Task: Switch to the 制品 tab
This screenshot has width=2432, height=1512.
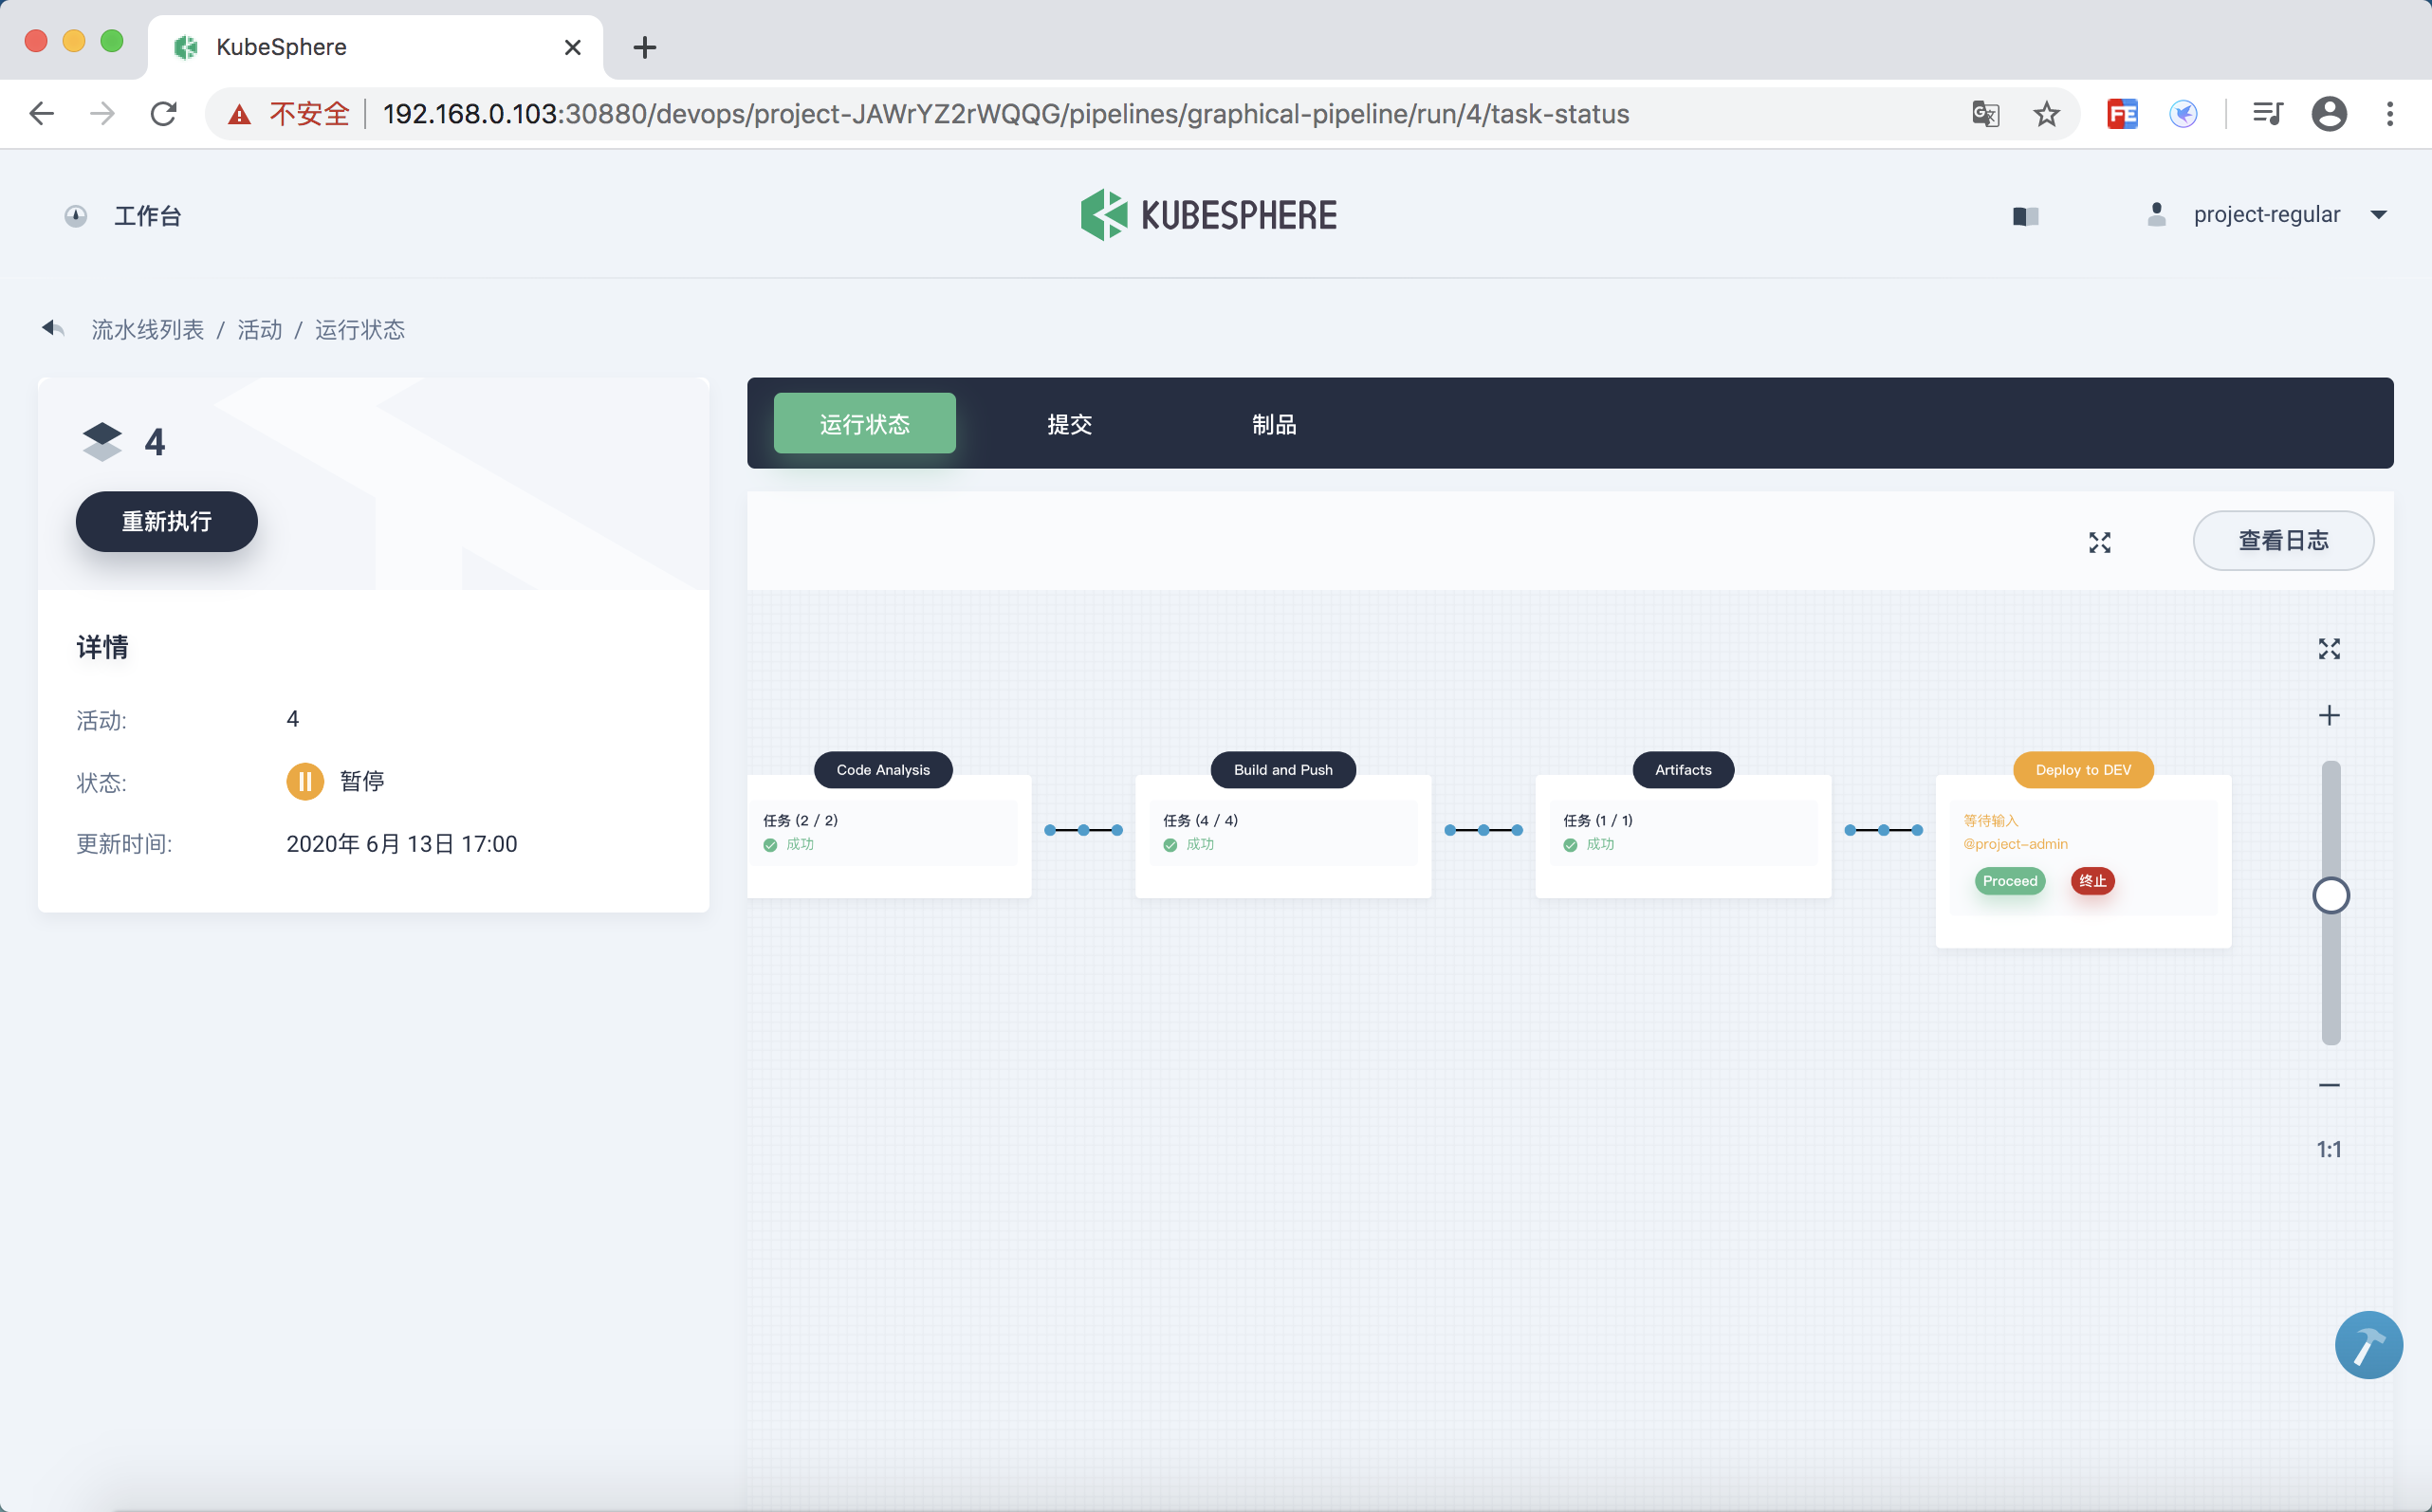Action: point(1274,424)
